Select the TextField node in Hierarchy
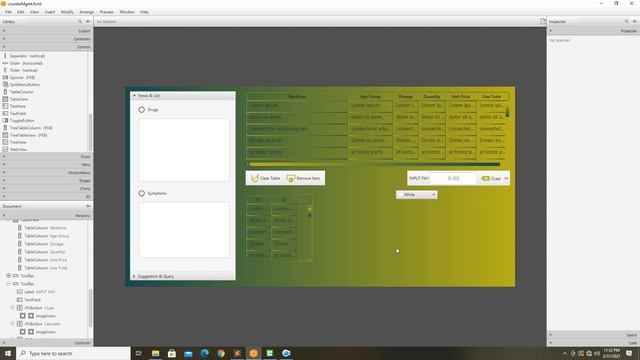Image resolution: width=640 pixels, height=360 pixels. pos(29,300)
